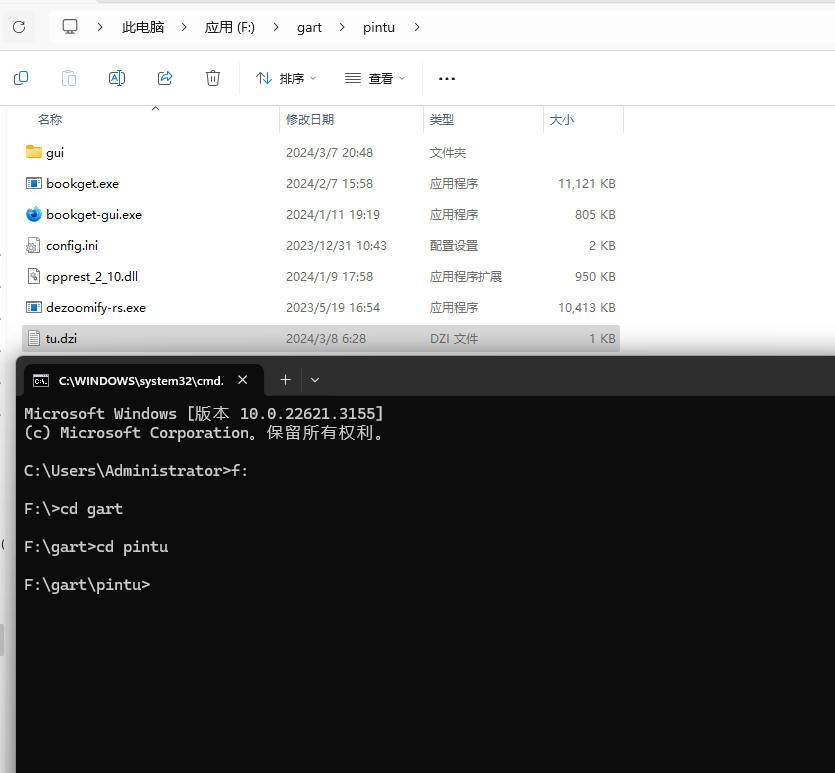Add a new terminal tab
835x773 pixels.
coord(285,380)
